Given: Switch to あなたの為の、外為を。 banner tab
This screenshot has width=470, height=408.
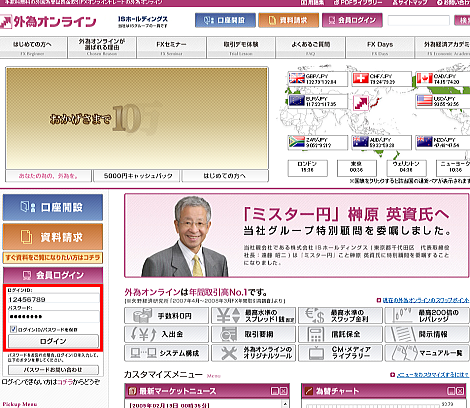Looking at the screenshot, I should pos(48,176).
